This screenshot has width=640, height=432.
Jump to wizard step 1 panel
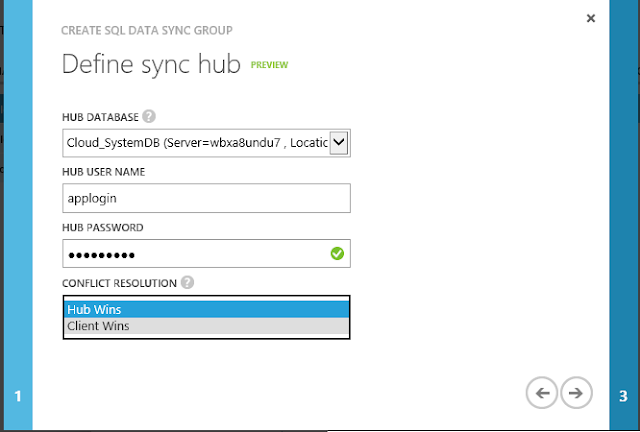(18, 216)
